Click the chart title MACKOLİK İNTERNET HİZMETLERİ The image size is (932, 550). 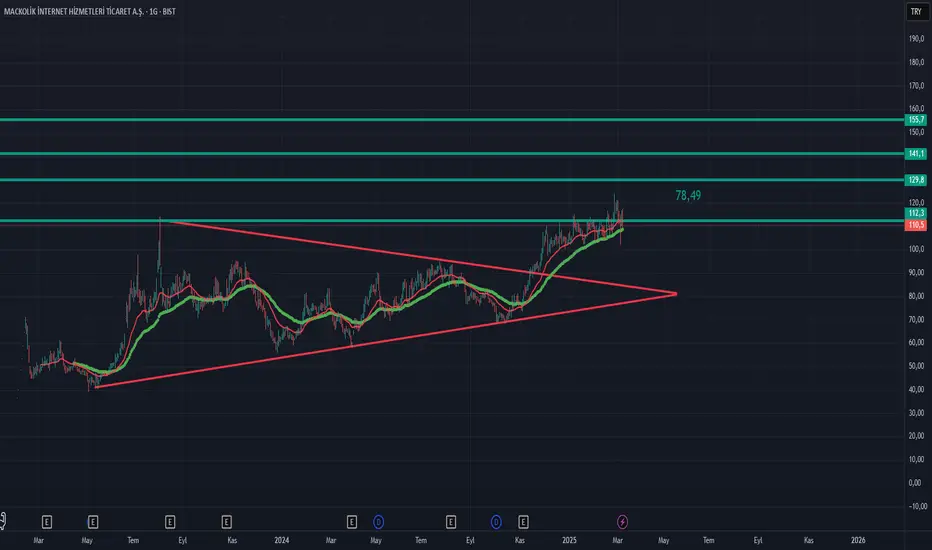coord(90,11)
